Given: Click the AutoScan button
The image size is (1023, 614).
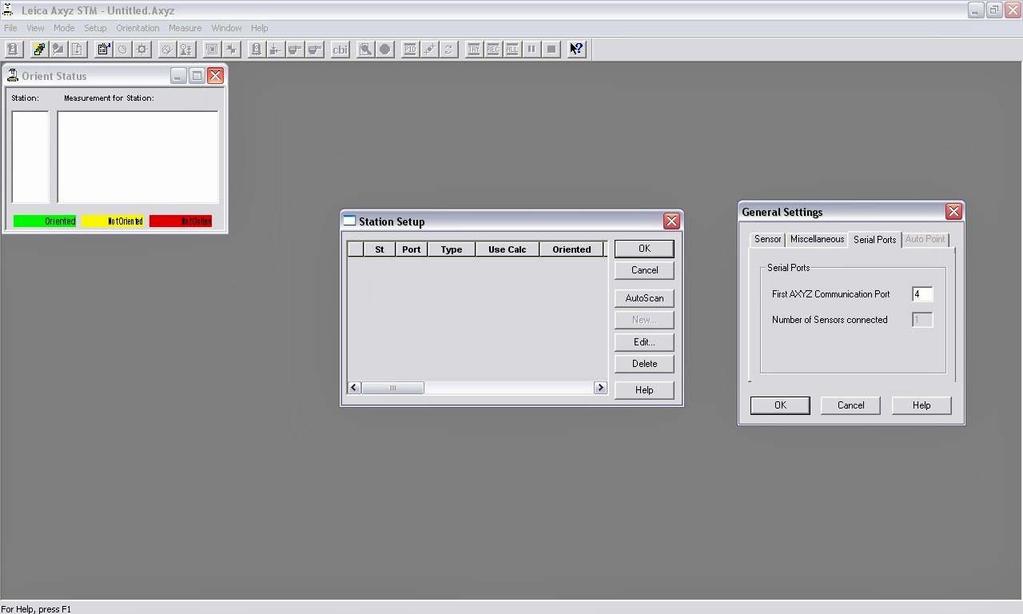Looking at the screenshot, I should (x=644, y=298).
